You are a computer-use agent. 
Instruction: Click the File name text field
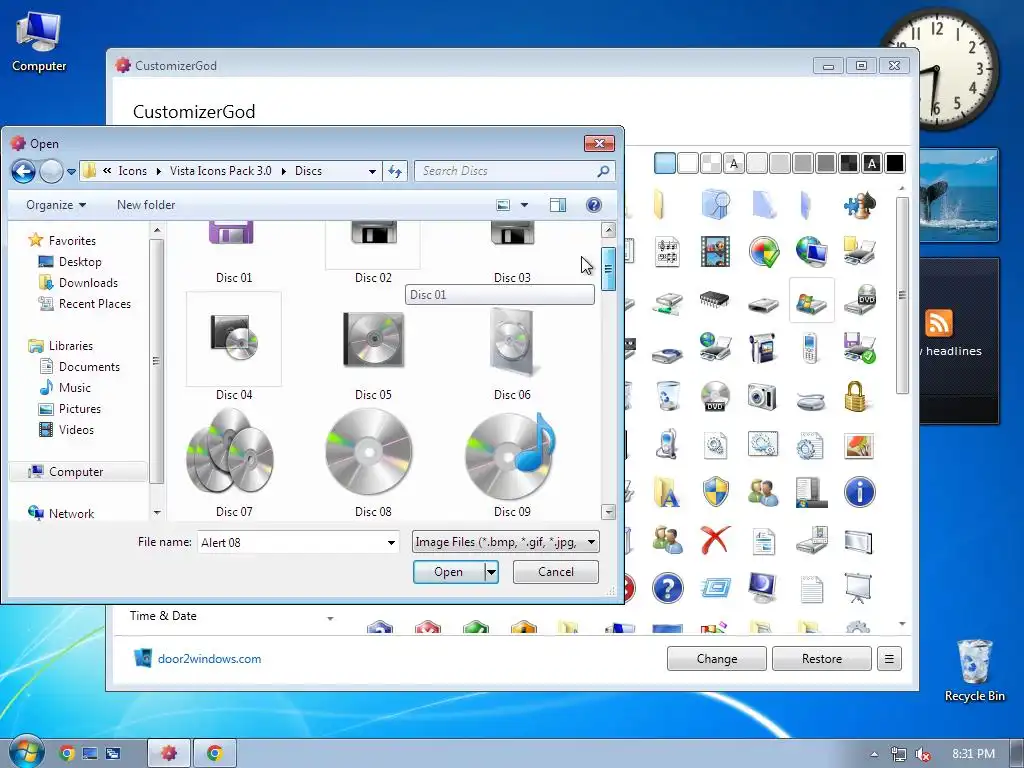[x=291, y=543]
